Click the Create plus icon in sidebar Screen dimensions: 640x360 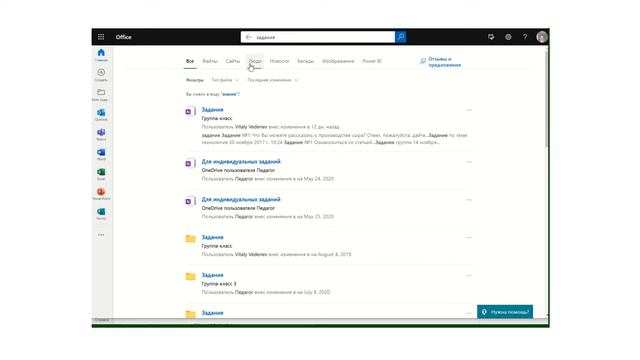tap(101, 74)
